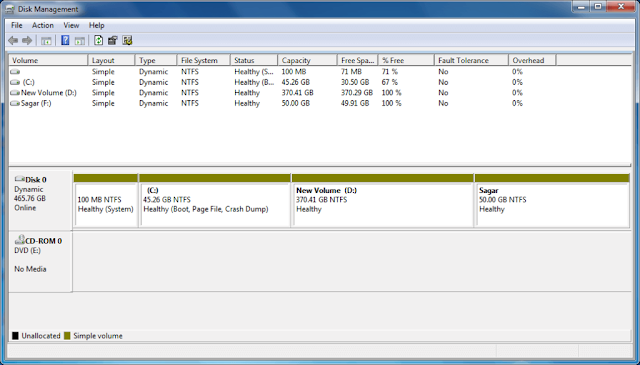
Task: Maximize the Disk Management window
Action: pyautogui.click(x=598, y=7)
